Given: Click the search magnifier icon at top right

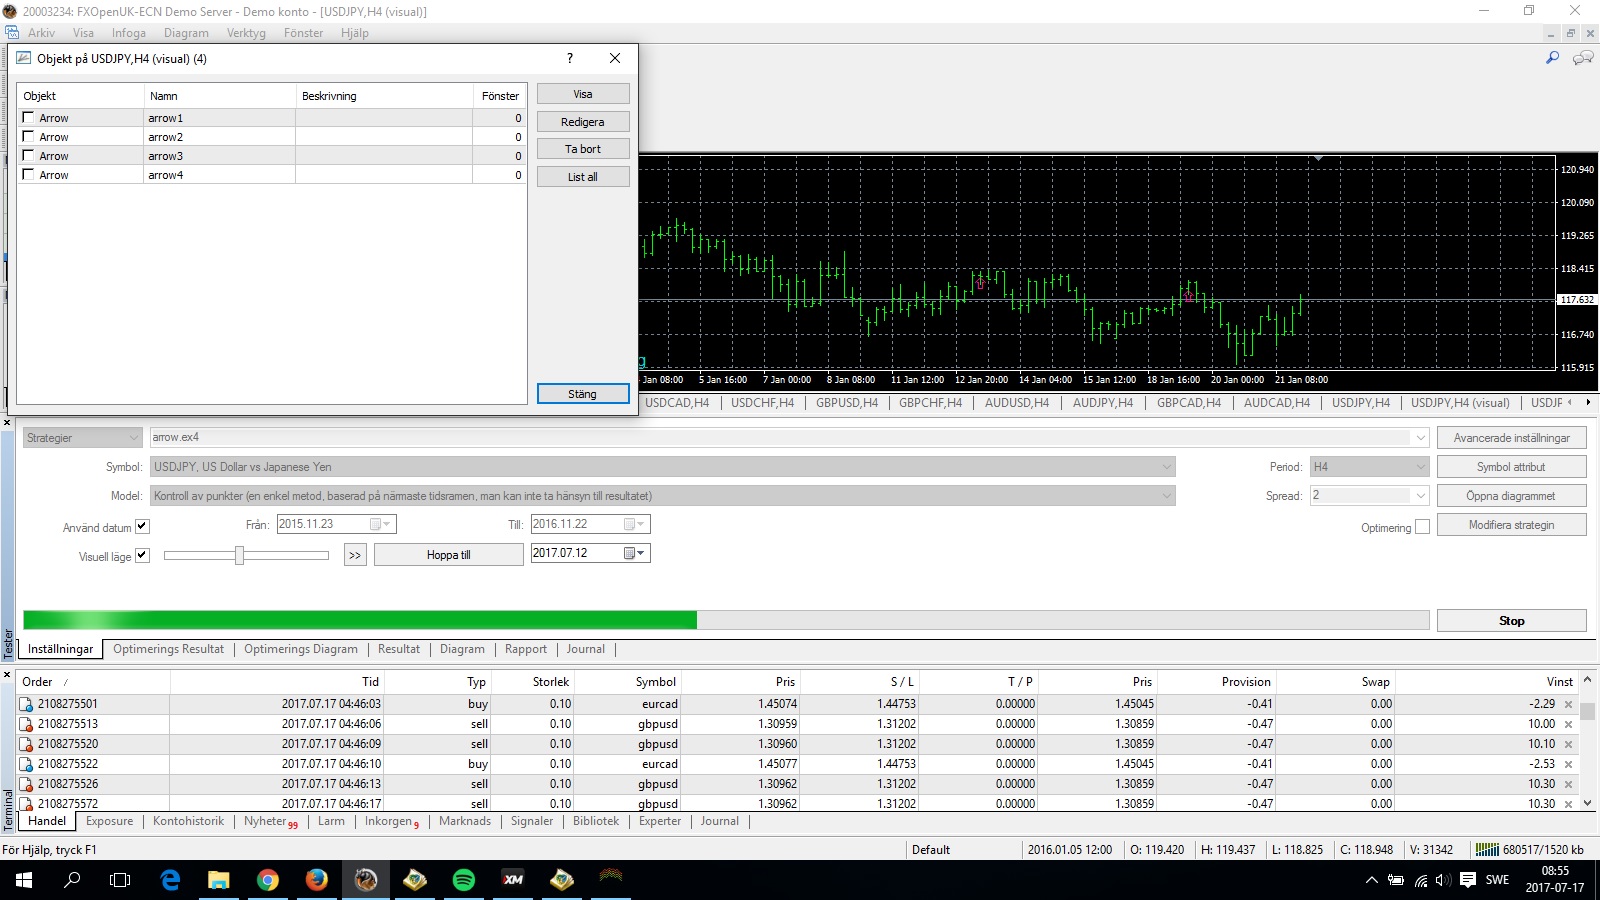Looking at the screenshot, I should click(1552, 58).
